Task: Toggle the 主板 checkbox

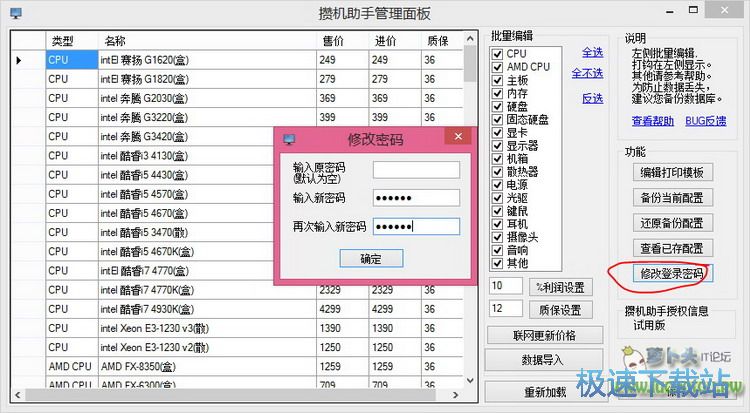Action: [x=497, y=80]
